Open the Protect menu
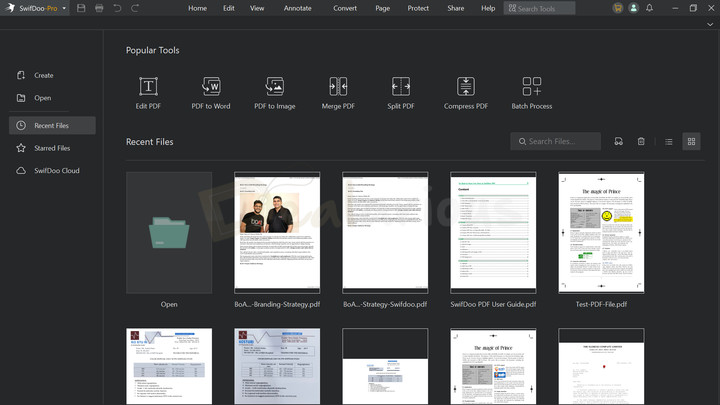The width and height of the screenshot is (720, 405). tap(418, 8)
